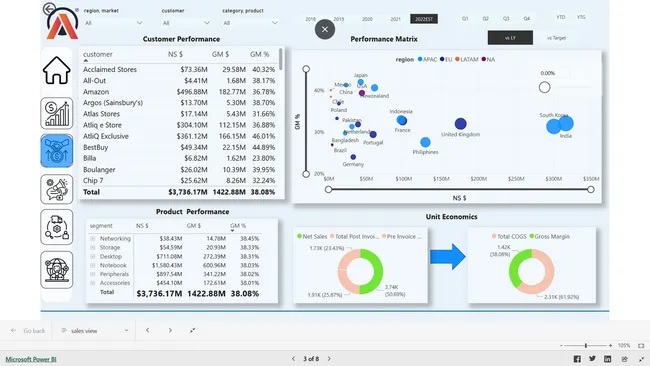Filter by quarter Q2
650x366 pixels.
pyautogui.click(x=485, y=19)
